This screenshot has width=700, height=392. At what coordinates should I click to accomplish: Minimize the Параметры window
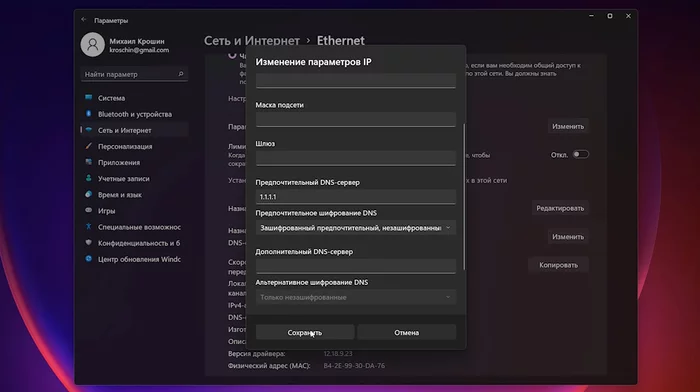pos(591,16)
